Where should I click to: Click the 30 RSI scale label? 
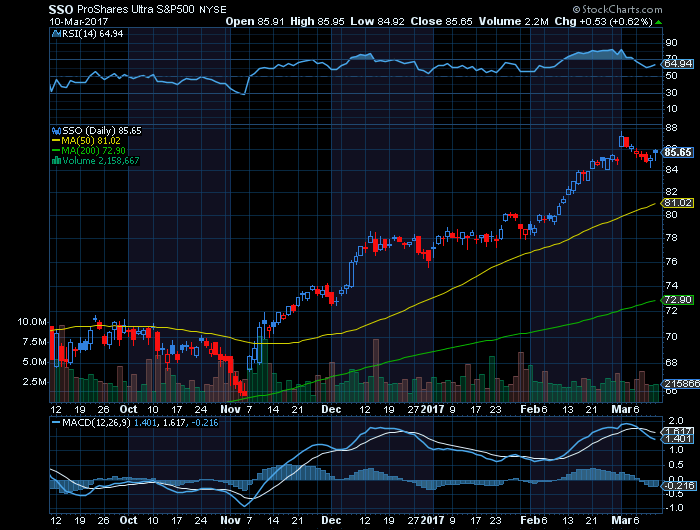pos(671,93)
